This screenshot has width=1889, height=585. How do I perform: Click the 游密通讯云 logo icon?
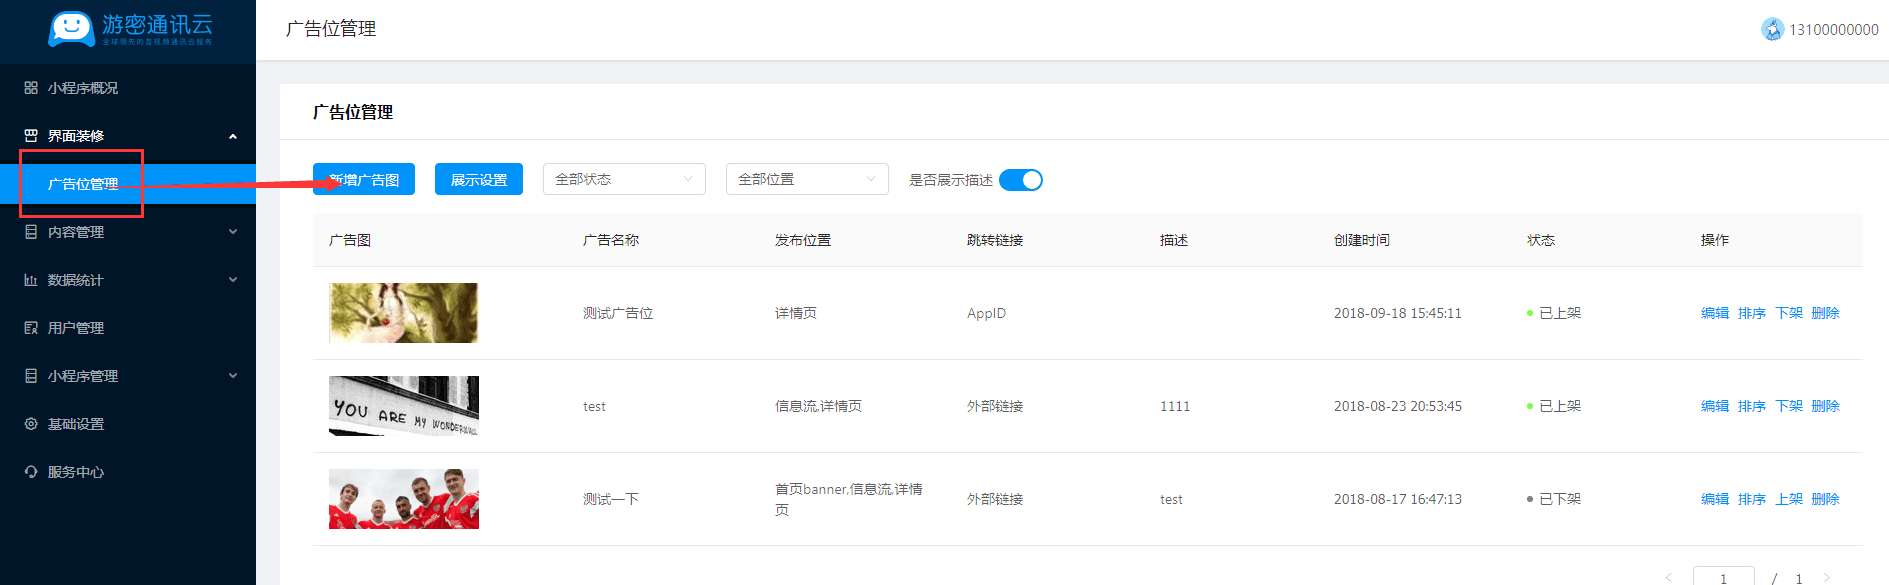coord(71,29)
